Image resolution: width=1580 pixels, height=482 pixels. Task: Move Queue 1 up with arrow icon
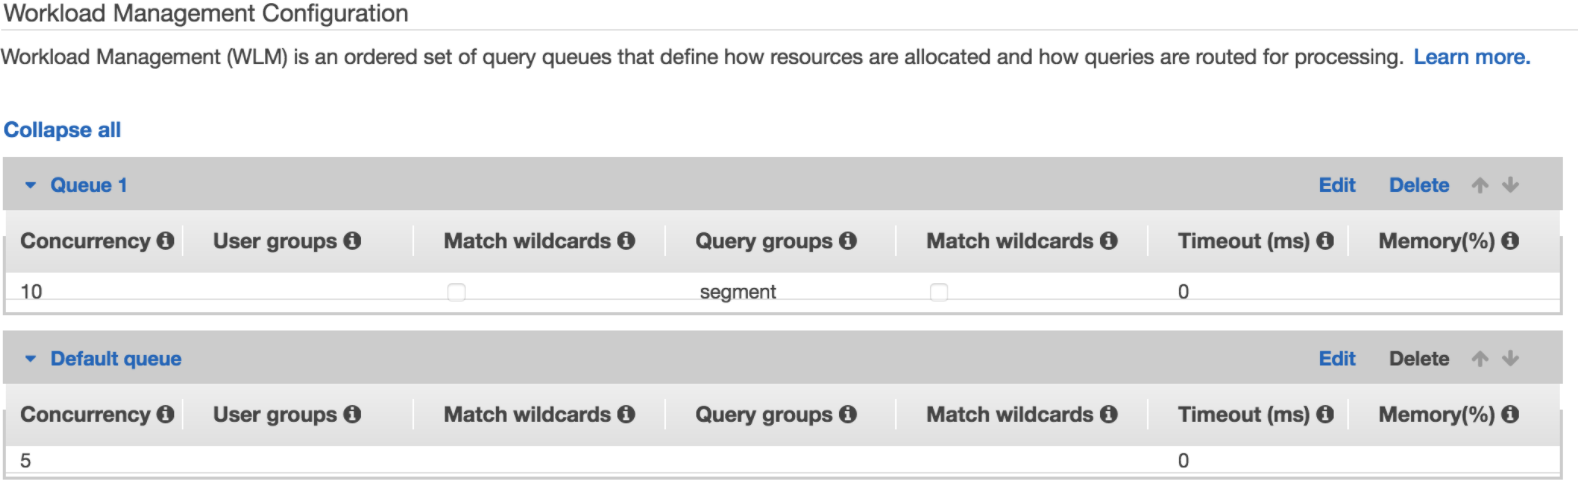[x=1480, y=185]
